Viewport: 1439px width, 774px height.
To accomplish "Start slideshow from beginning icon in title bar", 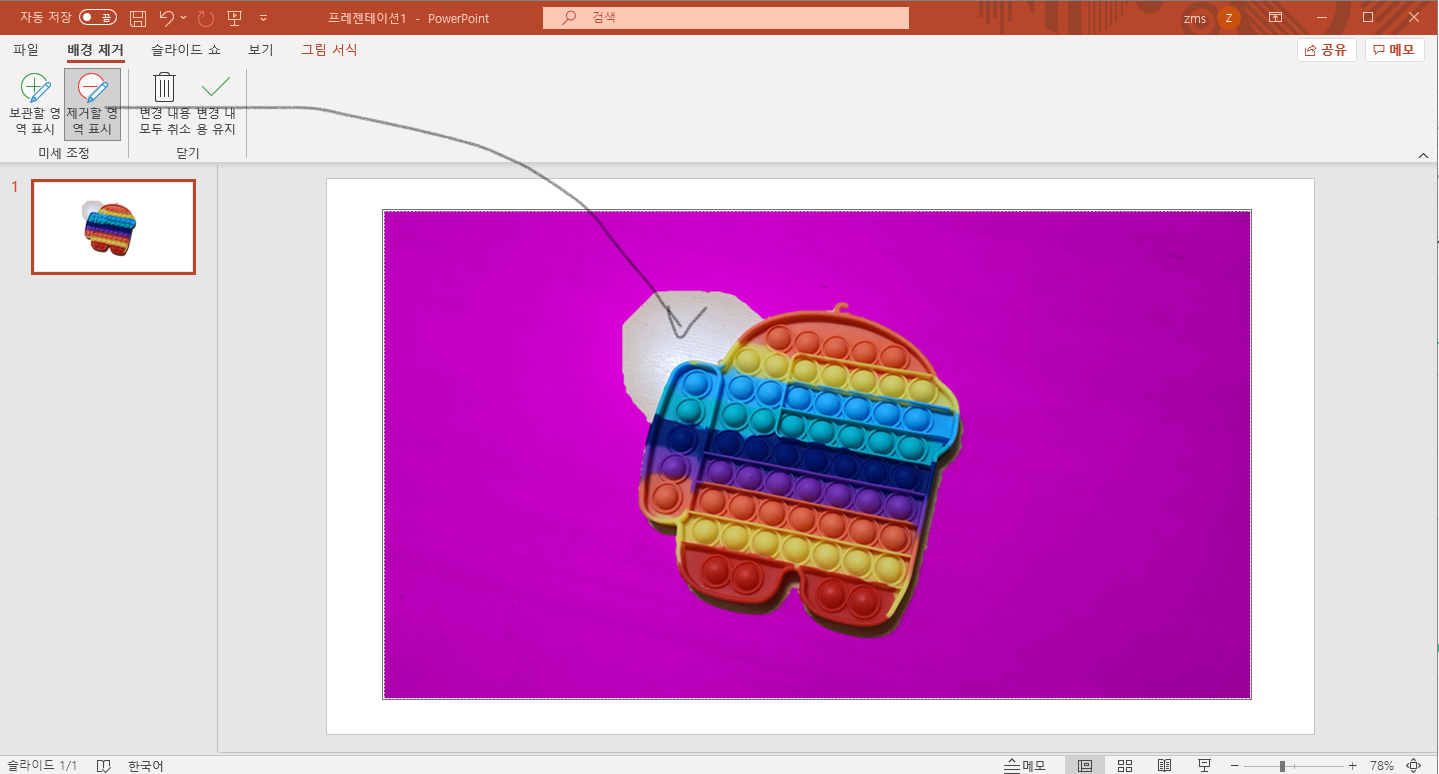I will 235,18.
